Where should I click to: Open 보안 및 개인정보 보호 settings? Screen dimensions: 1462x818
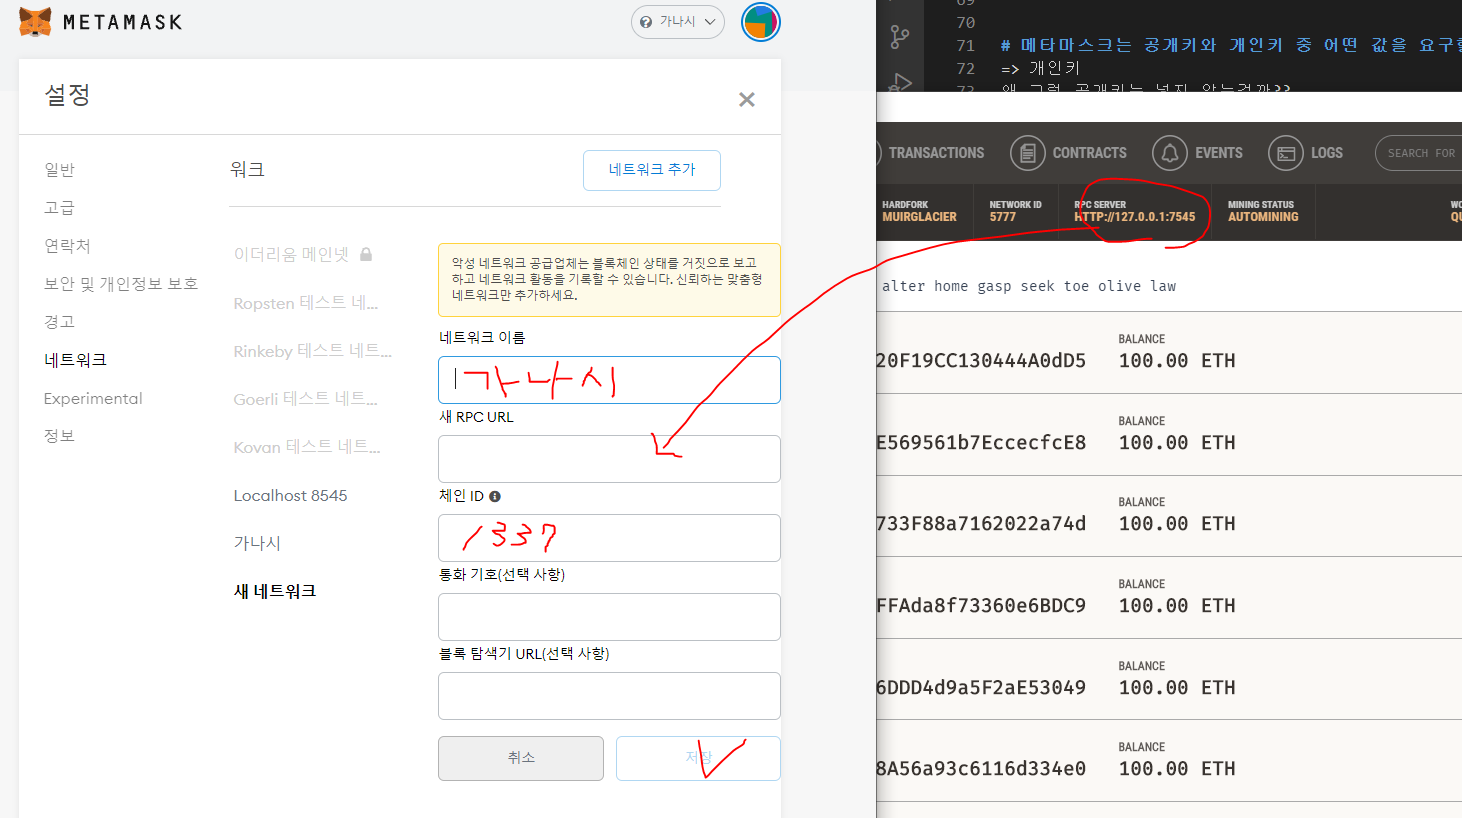coord(121,283)
